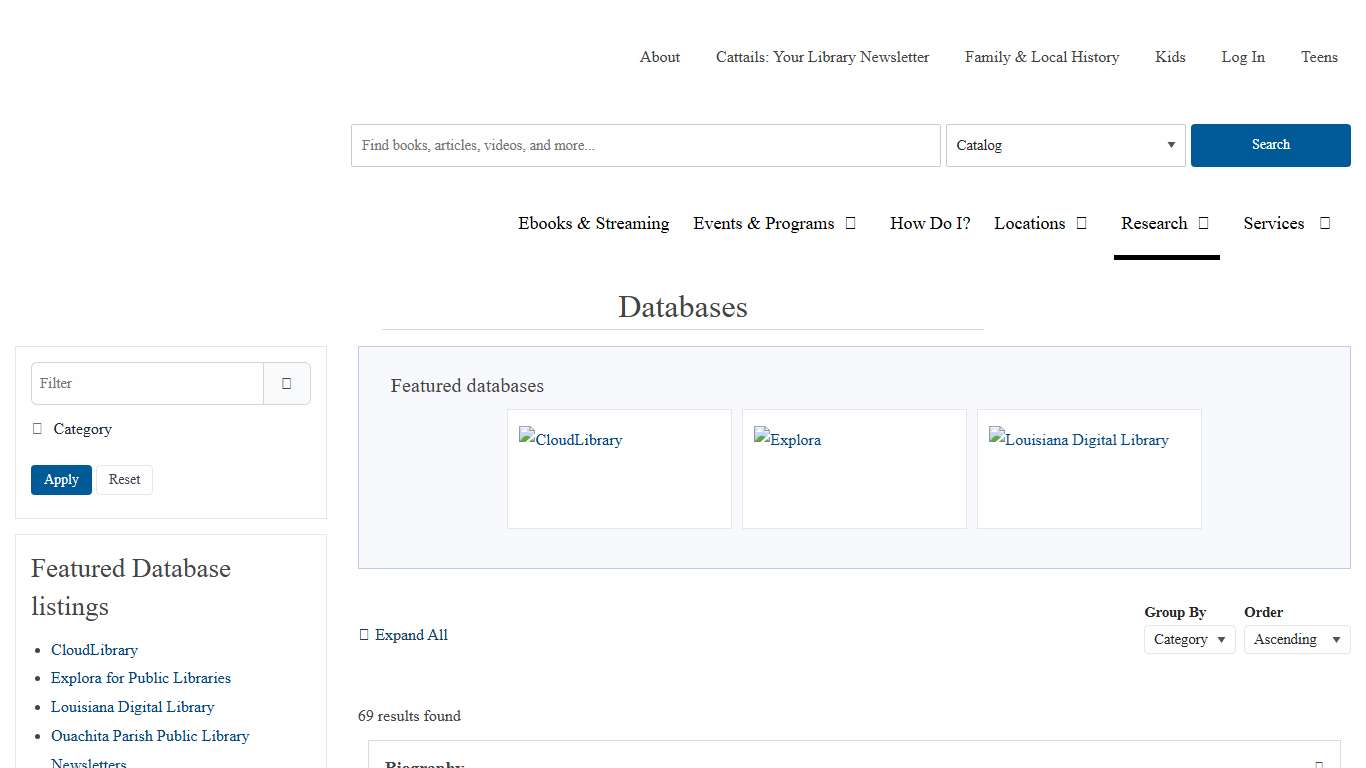Click the Filter submit icon beside the filter box
Viewport: 1366px width, 768px height.
pos(287,383)
